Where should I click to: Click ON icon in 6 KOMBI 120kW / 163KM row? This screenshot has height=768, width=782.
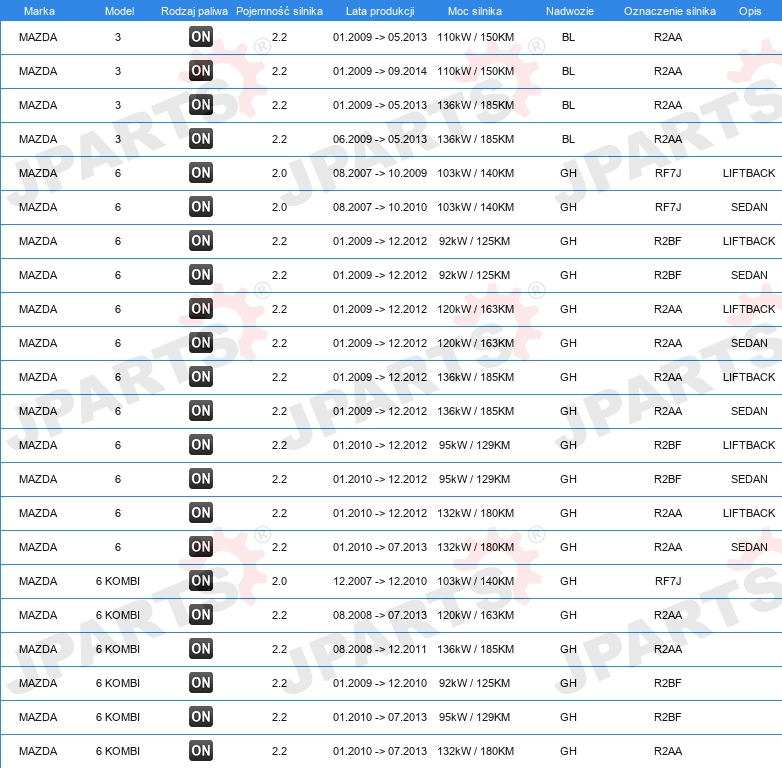pyautogui.click(x=201, y=615)
